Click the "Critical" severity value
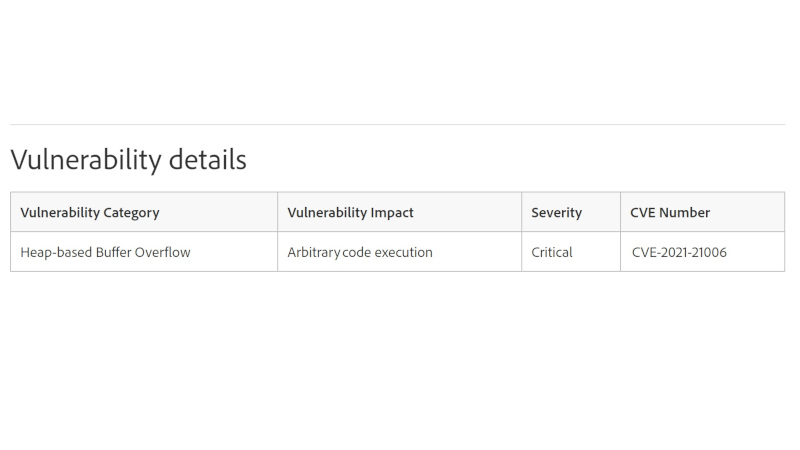This screenshot has height=450, width=800. point(552,253)
